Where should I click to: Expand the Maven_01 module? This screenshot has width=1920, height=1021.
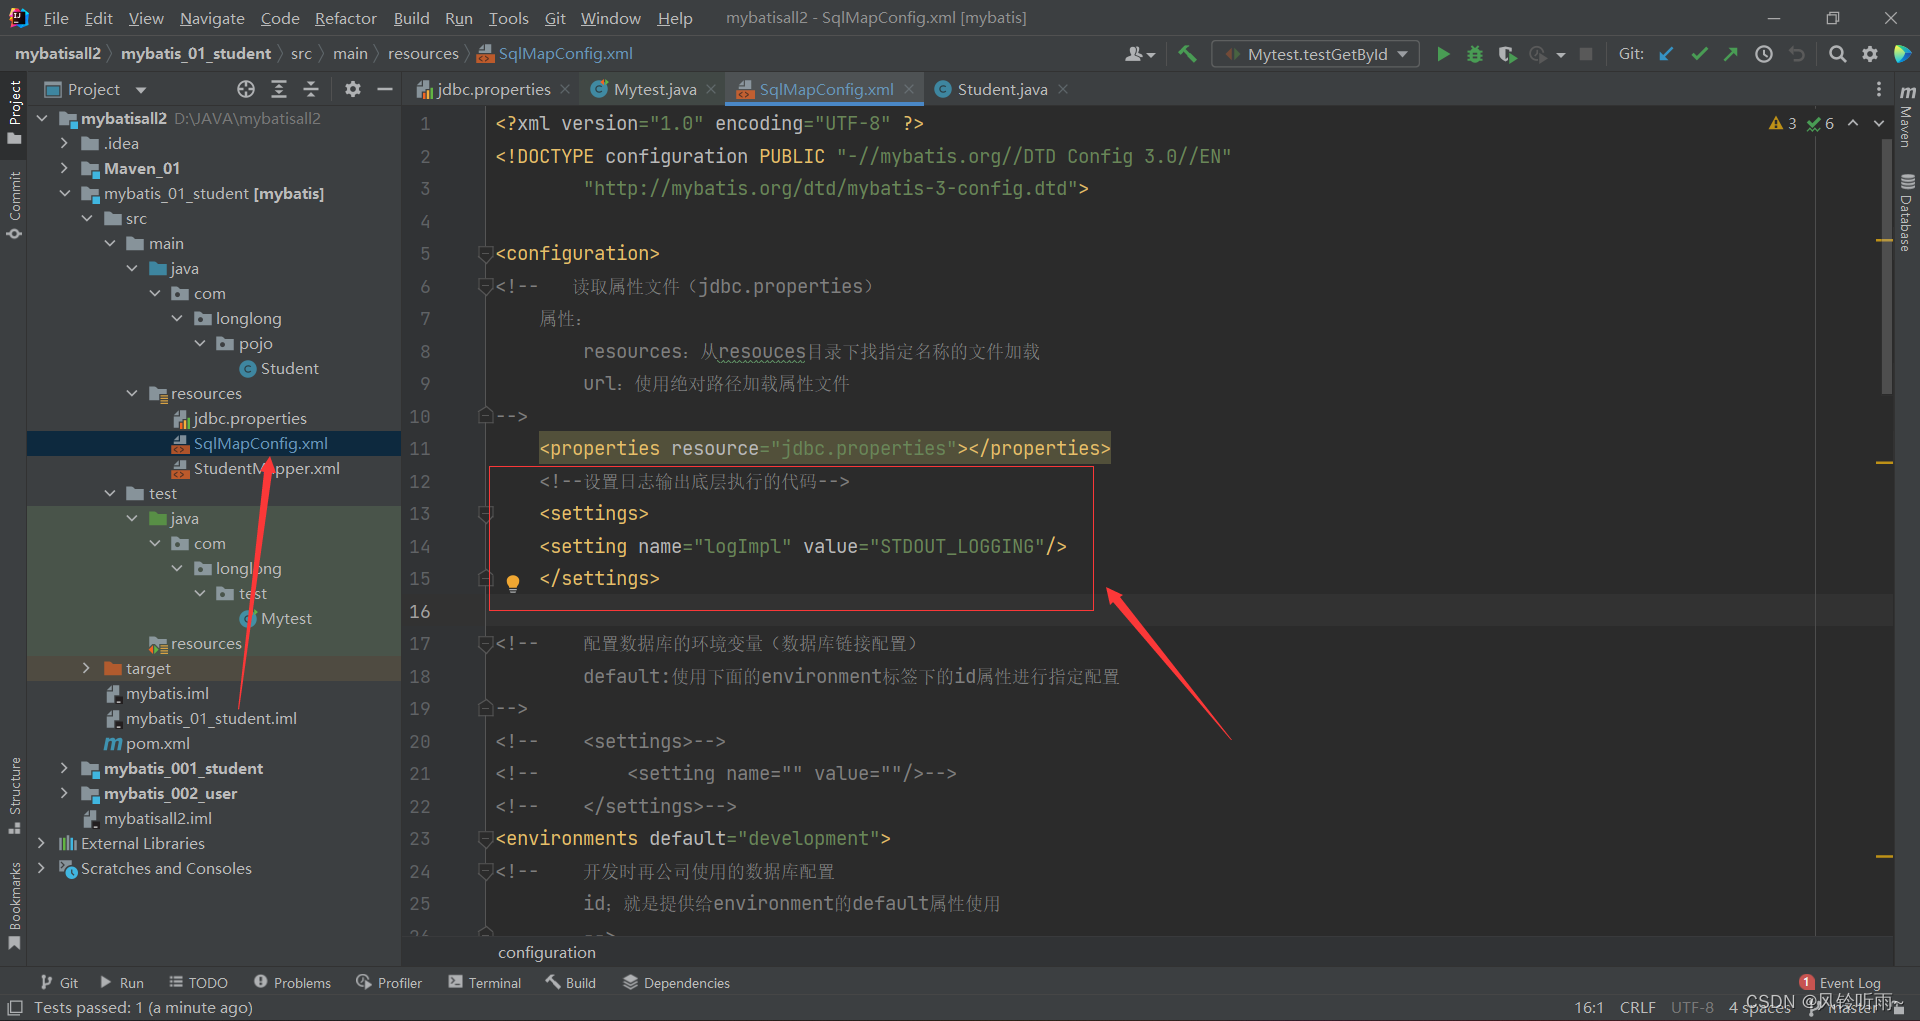click(x=64, y=168)
